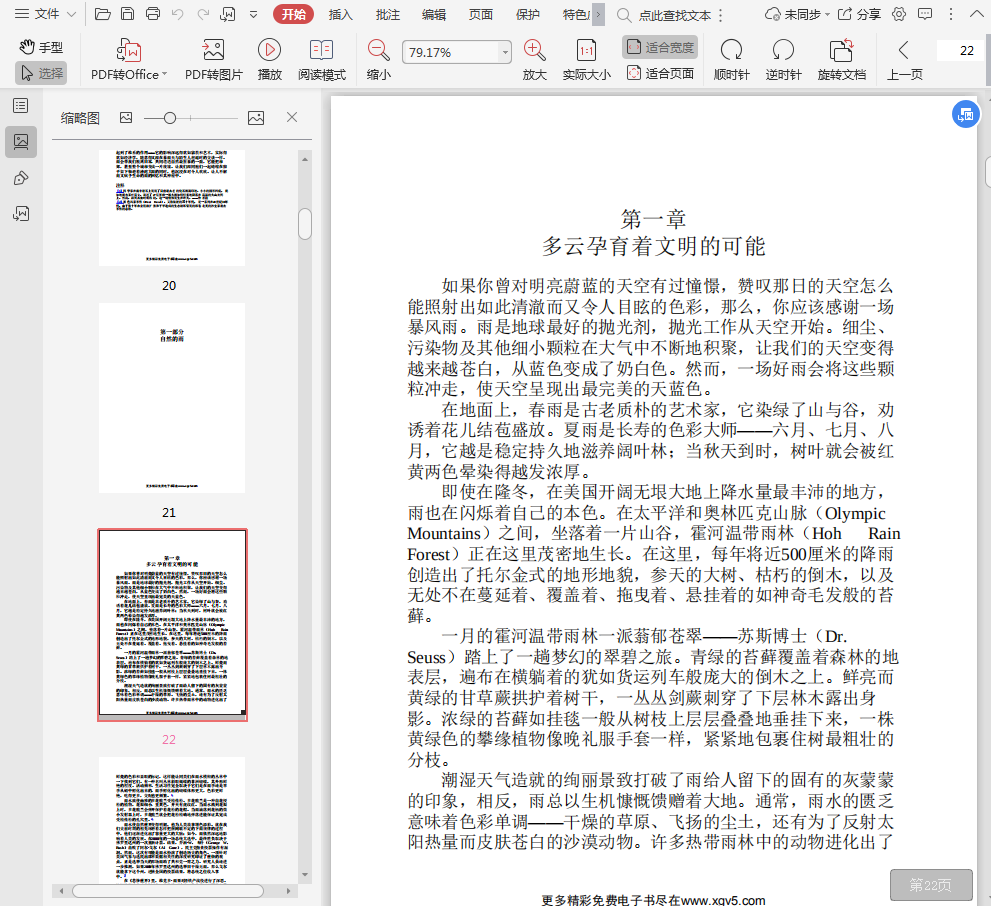Switch to the 插入 tab

(x=340, y=15)
